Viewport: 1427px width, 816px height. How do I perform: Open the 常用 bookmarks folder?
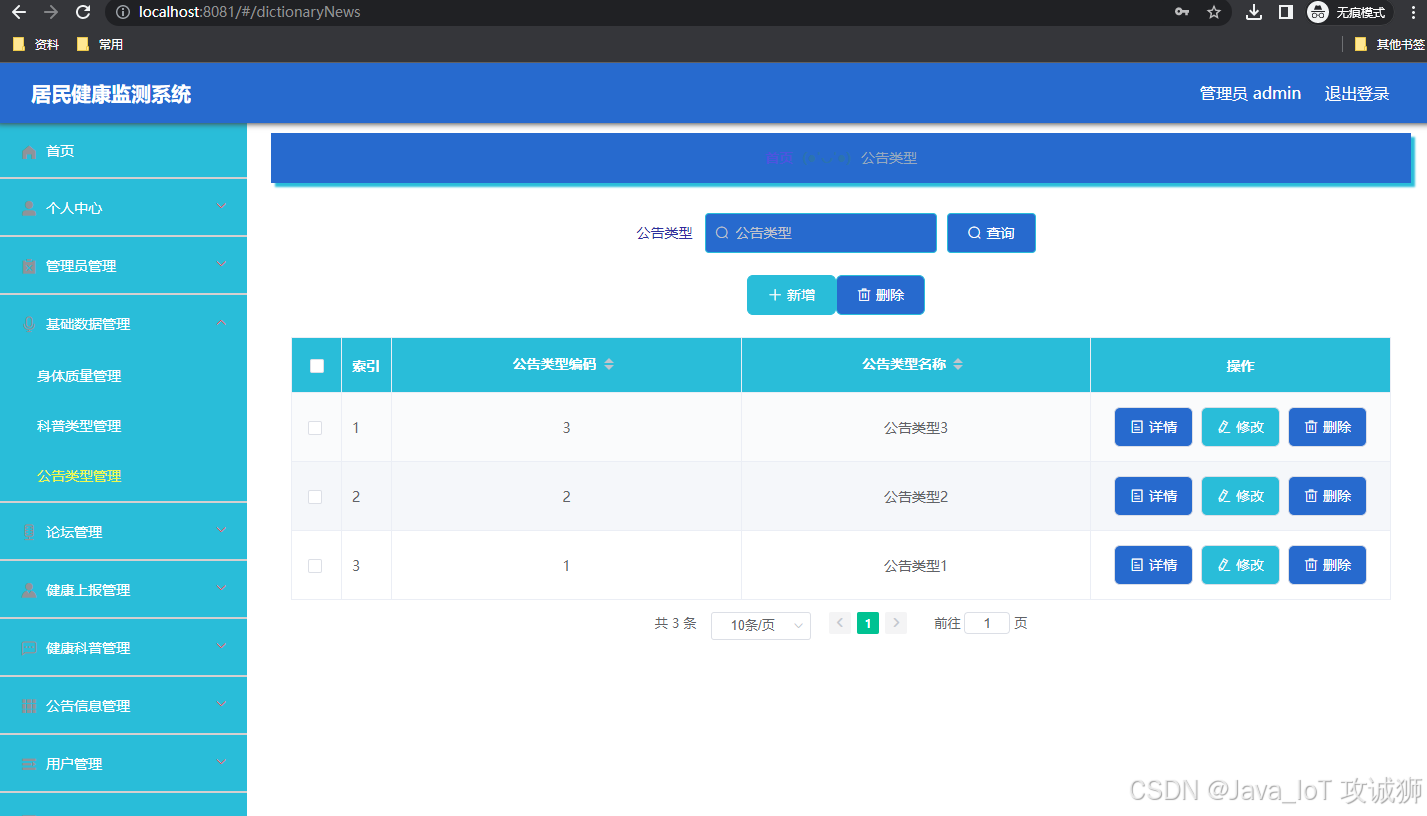pos(100,44)
